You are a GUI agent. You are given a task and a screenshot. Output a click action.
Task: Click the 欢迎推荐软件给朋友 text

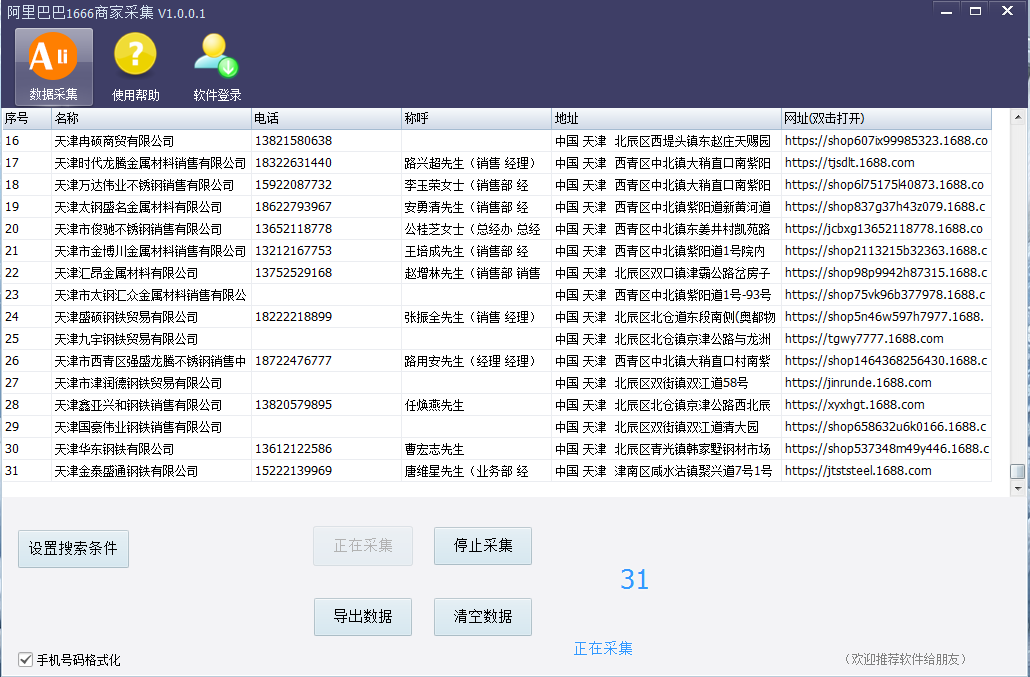click(x=905, y=659)
